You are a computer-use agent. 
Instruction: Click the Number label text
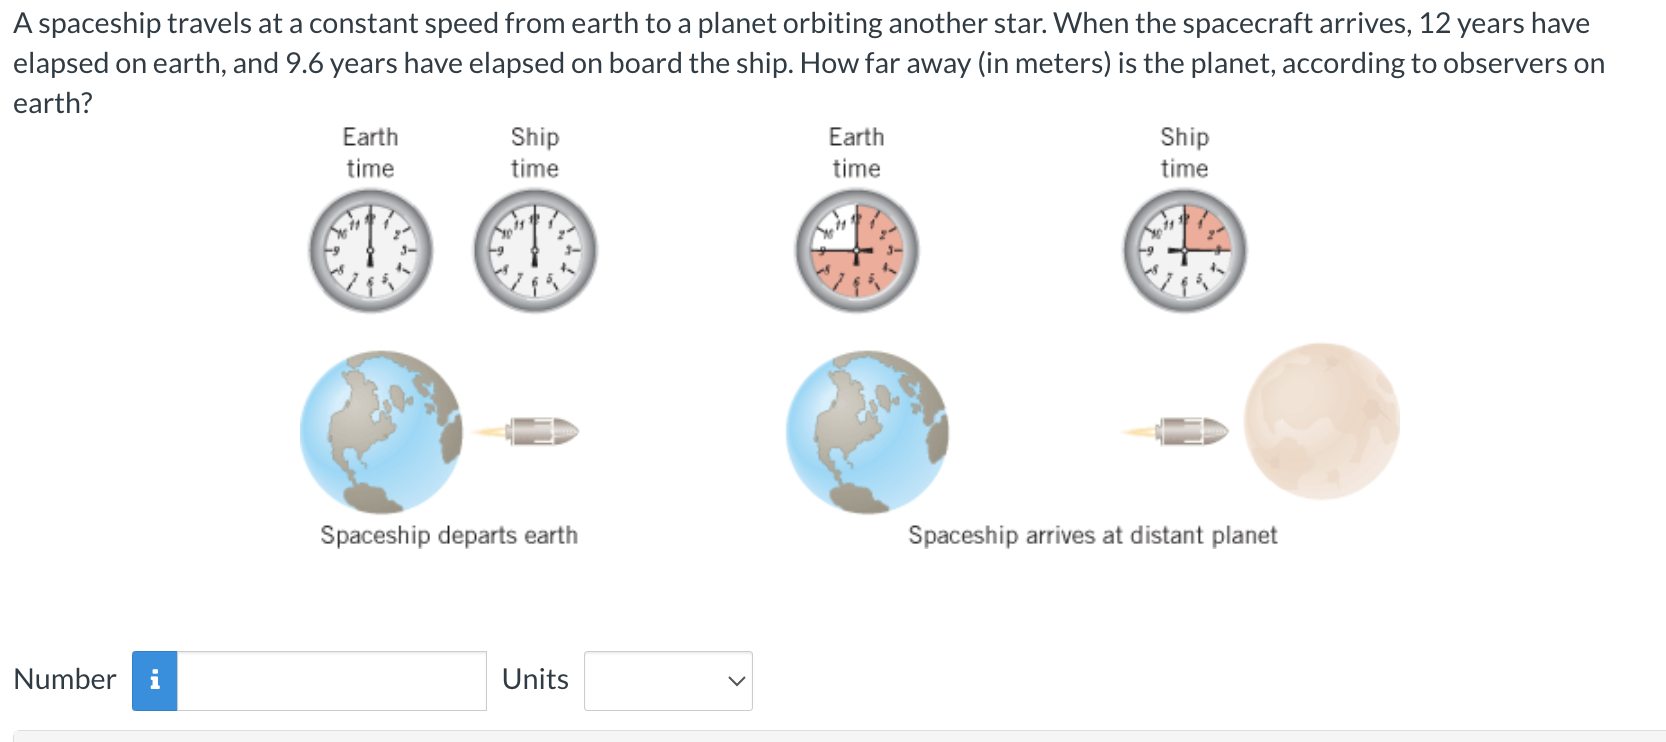pyautogui.click(x=63, y=679)
